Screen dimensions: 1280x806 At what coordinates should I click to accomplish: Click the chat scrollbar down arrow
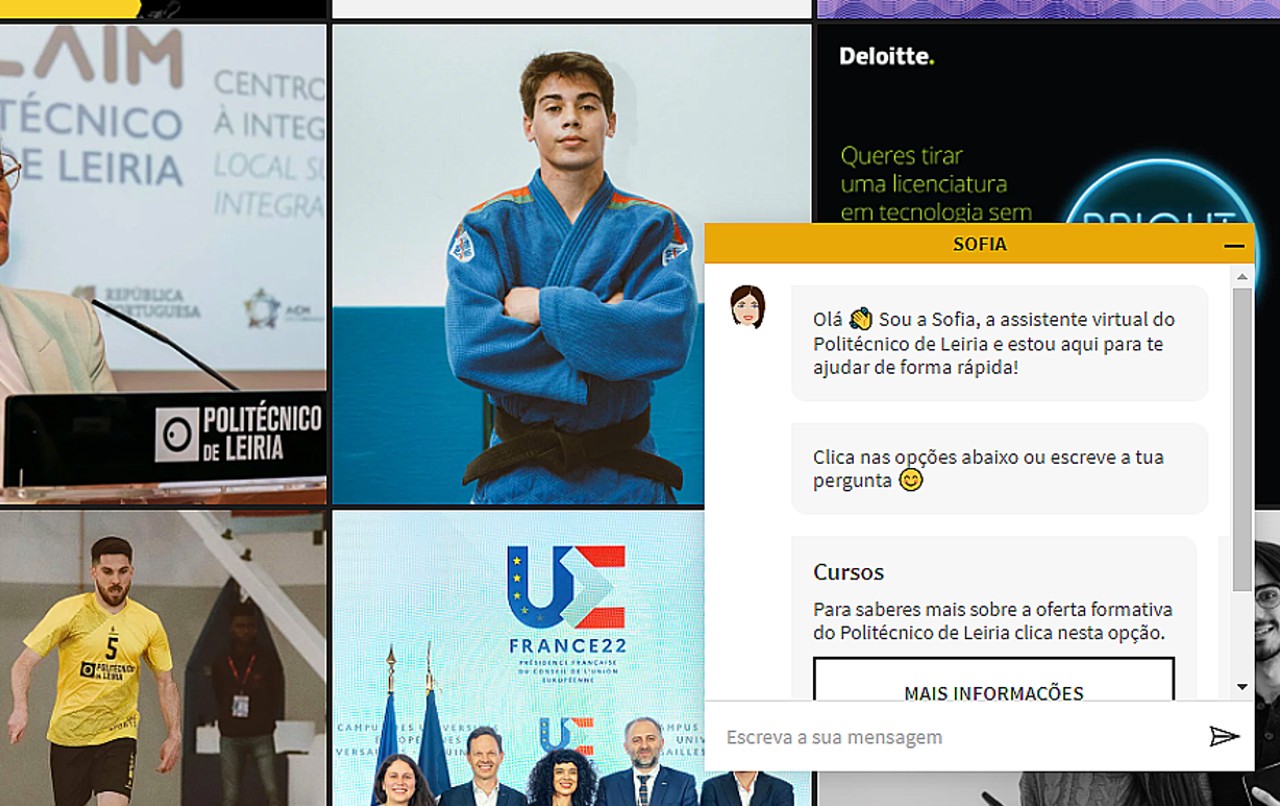(x=1242, y=687)
